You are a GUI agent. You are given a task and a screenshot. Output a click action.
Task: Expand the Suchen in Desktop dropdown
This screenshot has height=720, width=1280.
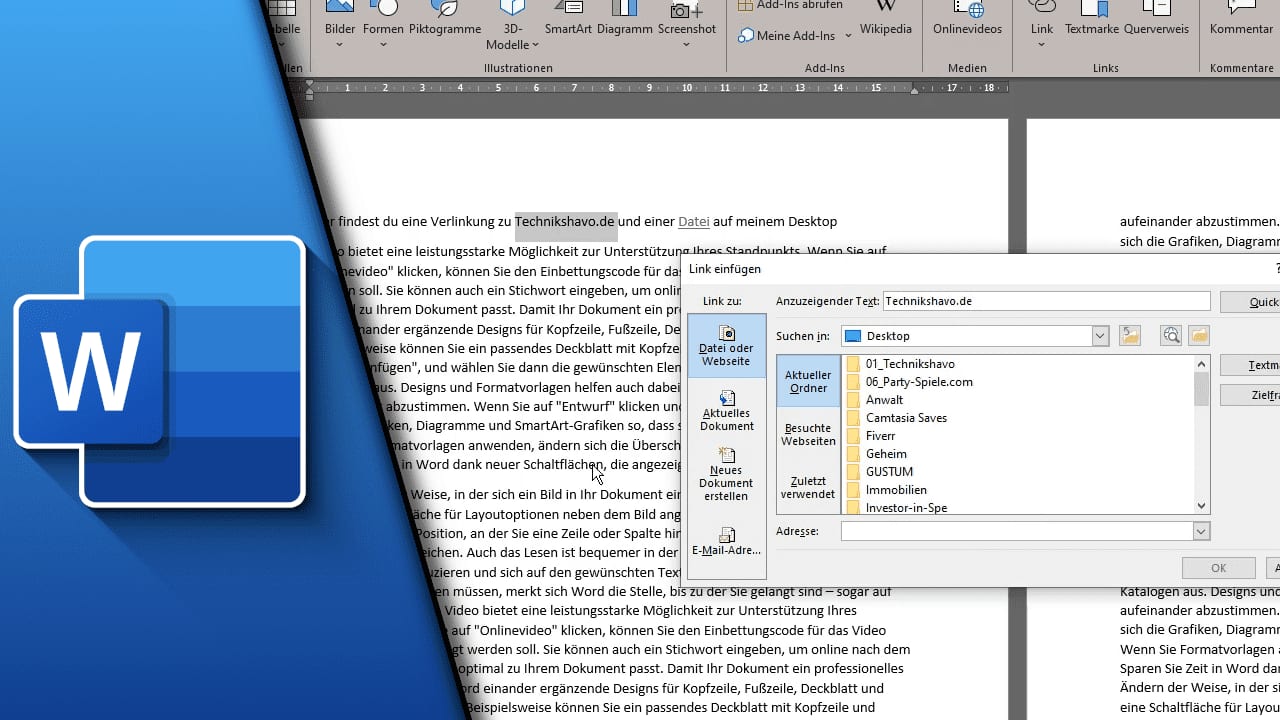pos(1100,336)
